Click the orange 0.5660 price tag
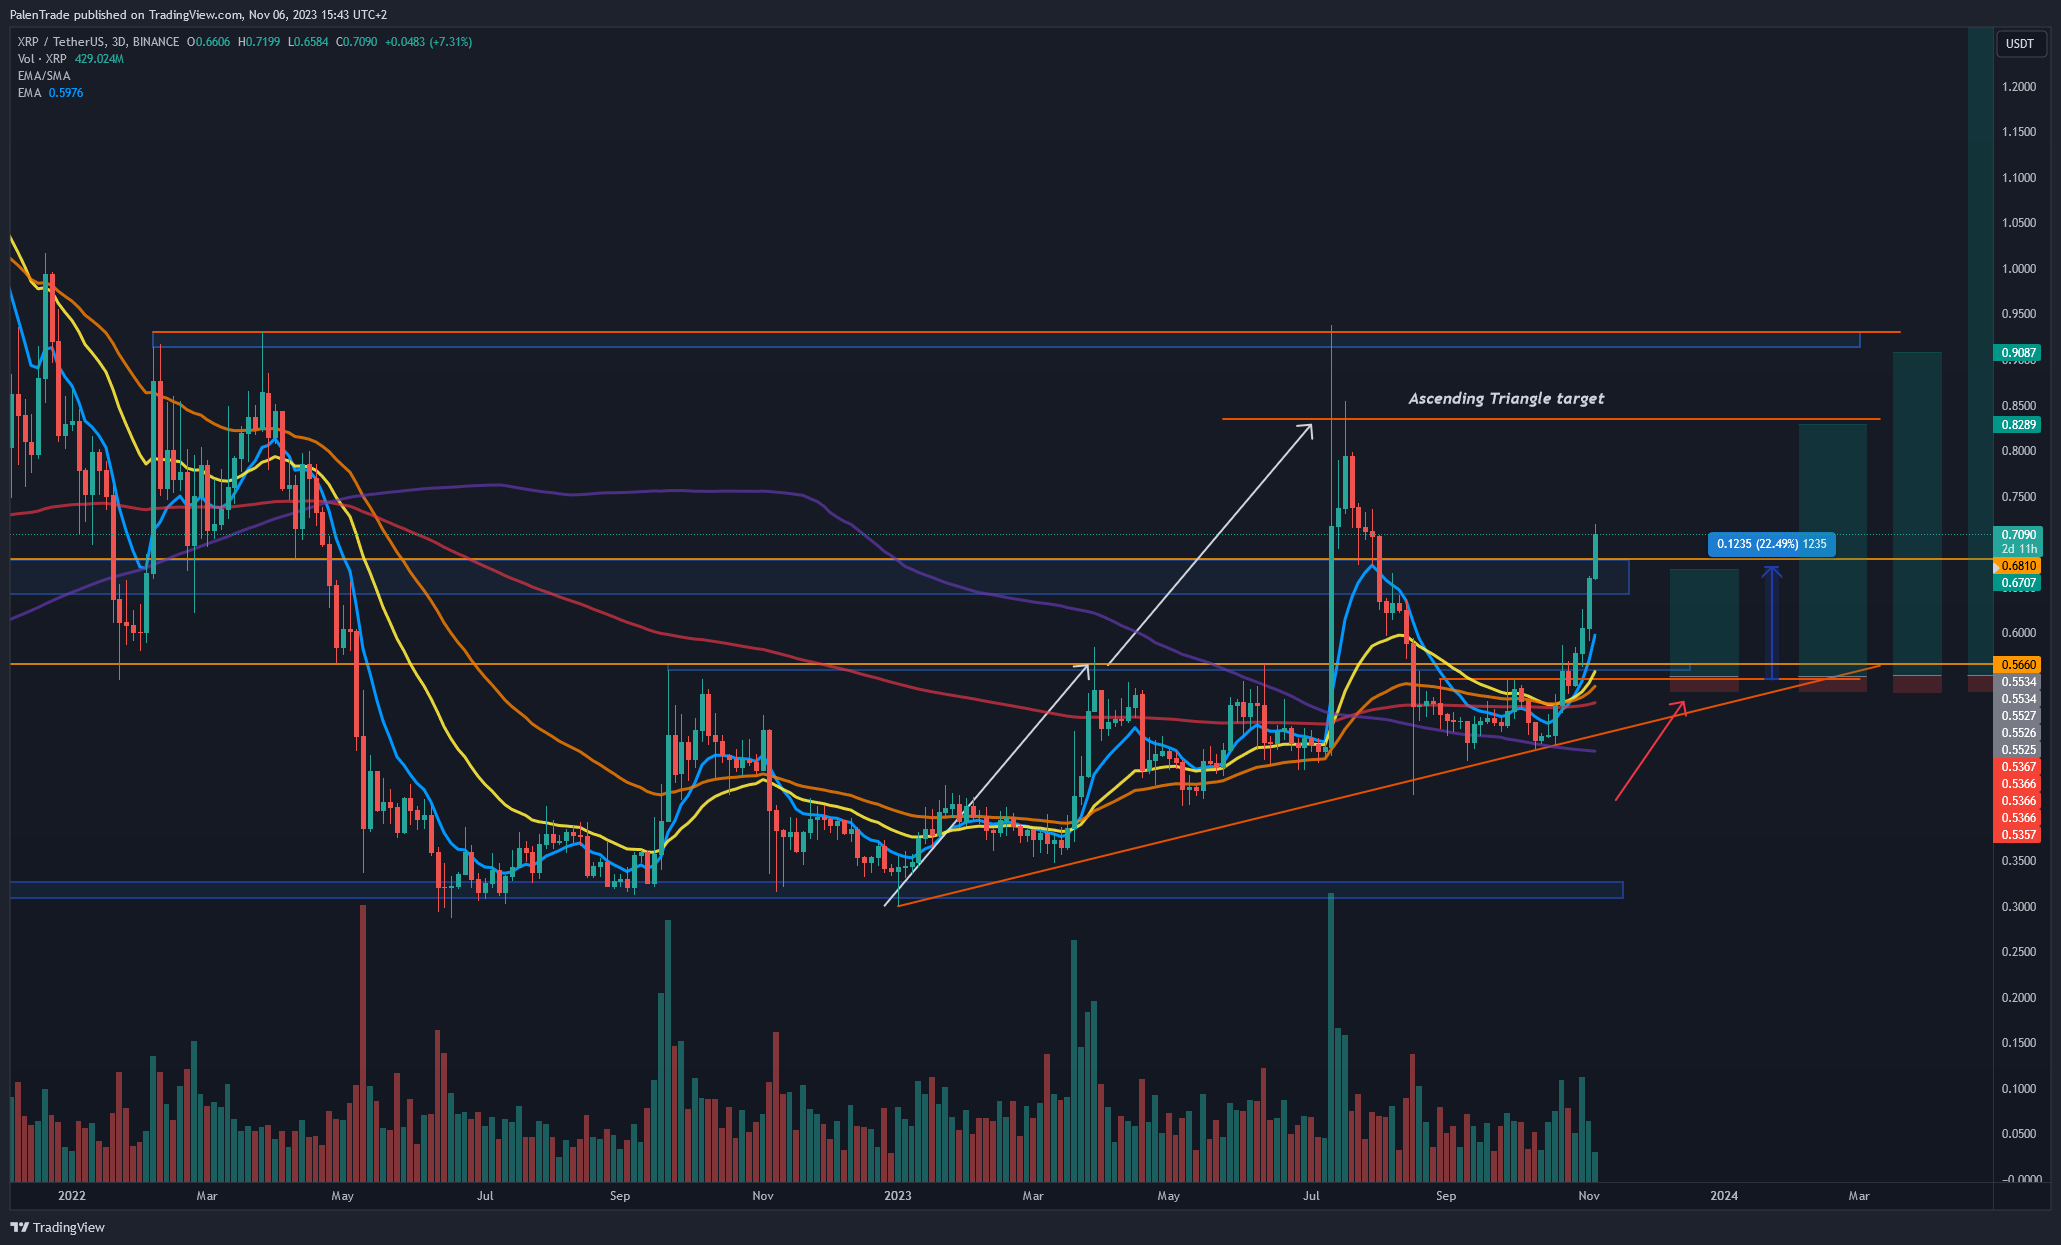2061x1245 pixels. tap(2018, 665)
